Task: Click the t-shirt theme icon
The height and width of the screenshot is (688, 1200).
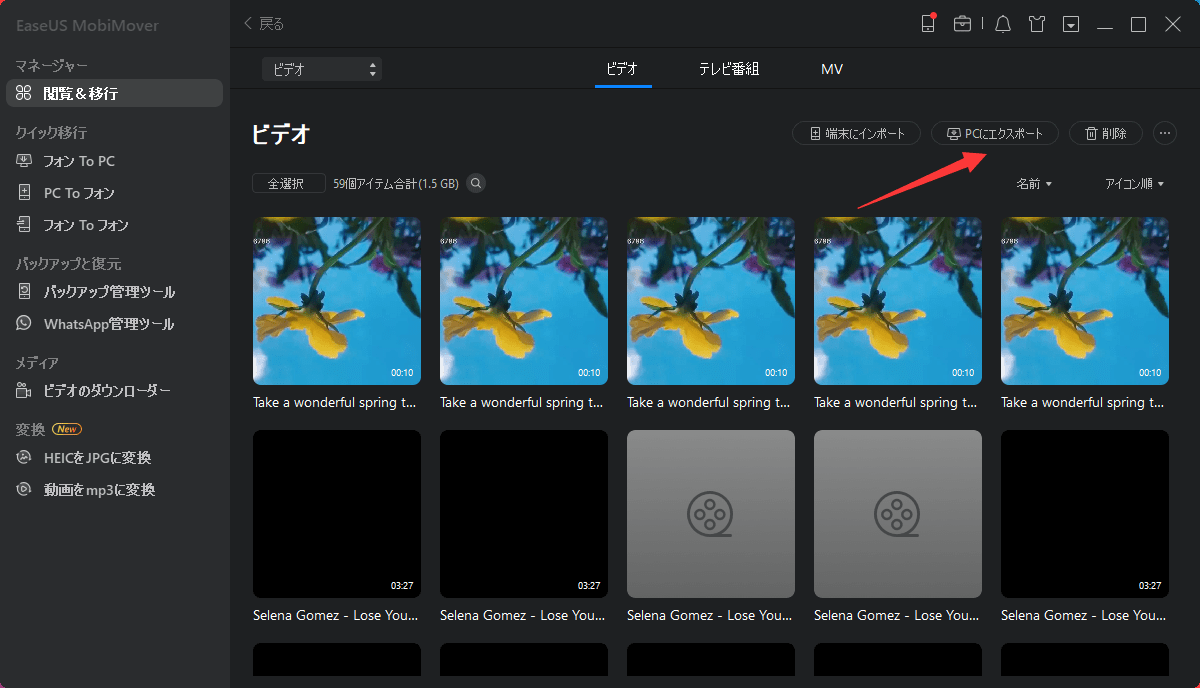Action: tap(1036, 23)
